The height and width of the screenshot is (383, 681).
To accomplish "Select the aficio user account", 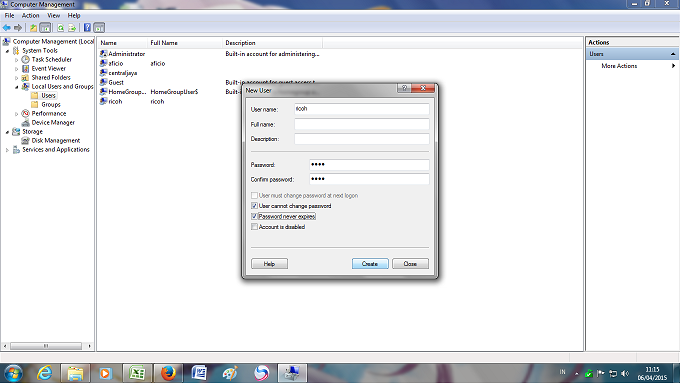I will coord(116,63).
